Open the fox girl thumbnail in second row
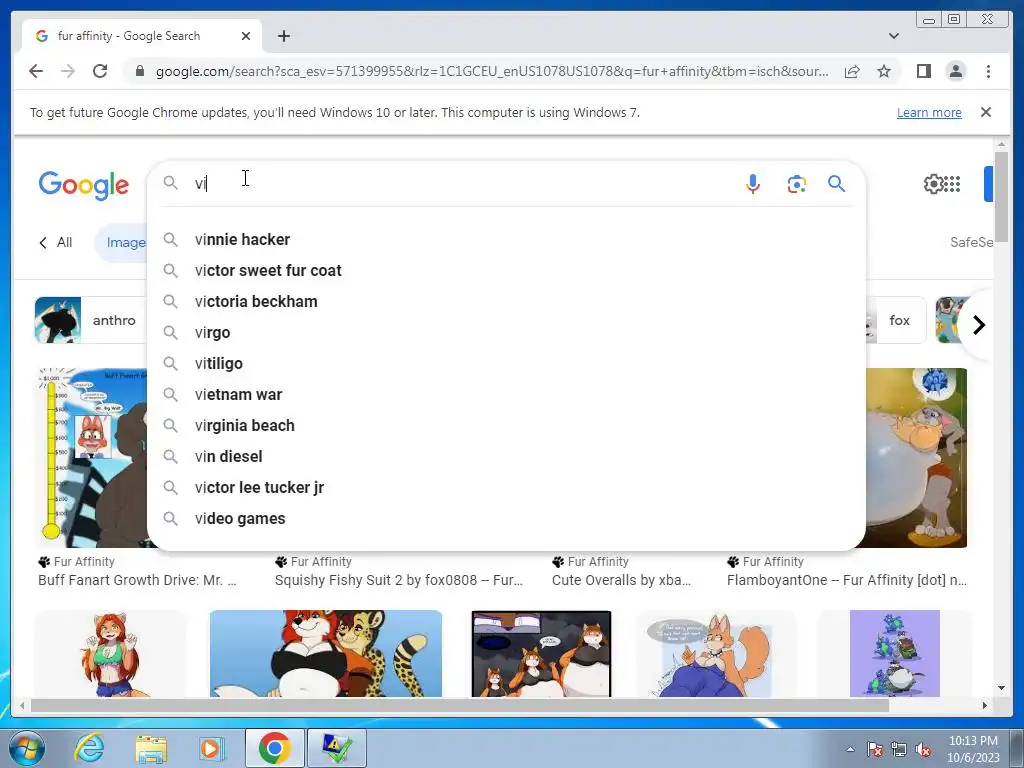This screenshot has width=1024, height=768. pos(110,654)
